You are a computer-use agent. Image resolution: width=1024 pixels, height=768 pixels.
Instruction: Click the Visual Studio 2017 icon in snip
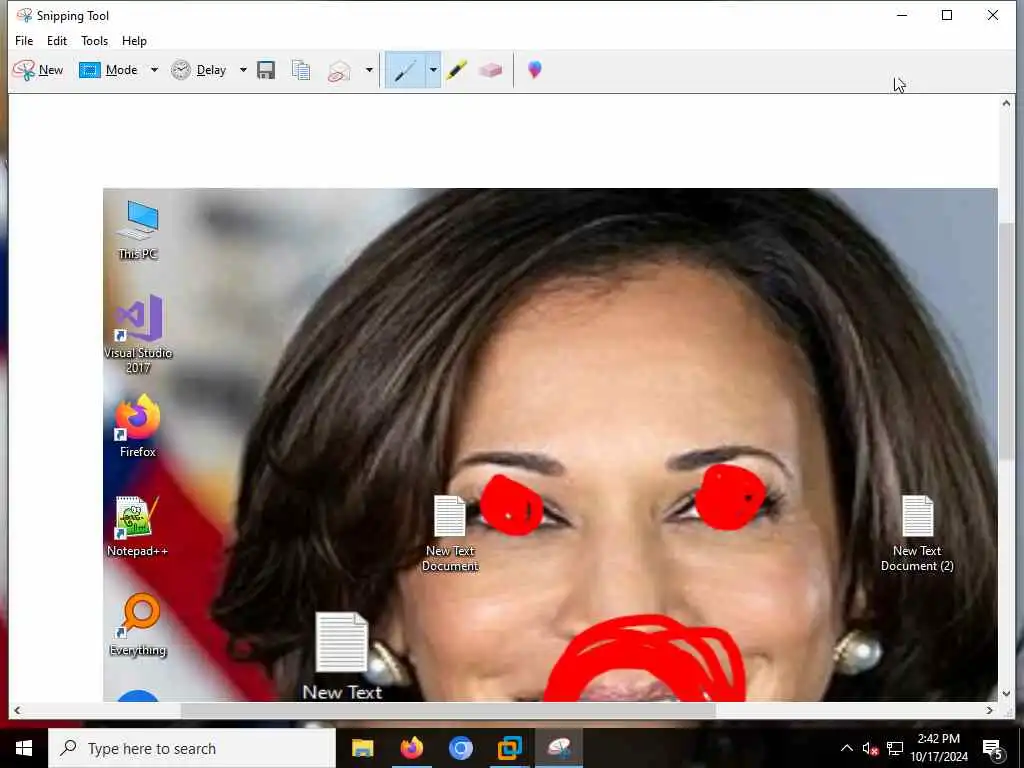(138, 334)
